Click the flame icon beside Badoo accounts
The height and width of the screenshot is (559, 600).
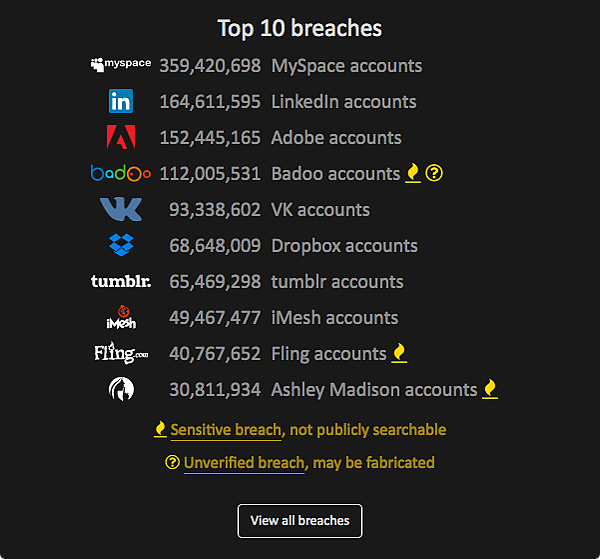pyautogui.click(x=412, y=173)
